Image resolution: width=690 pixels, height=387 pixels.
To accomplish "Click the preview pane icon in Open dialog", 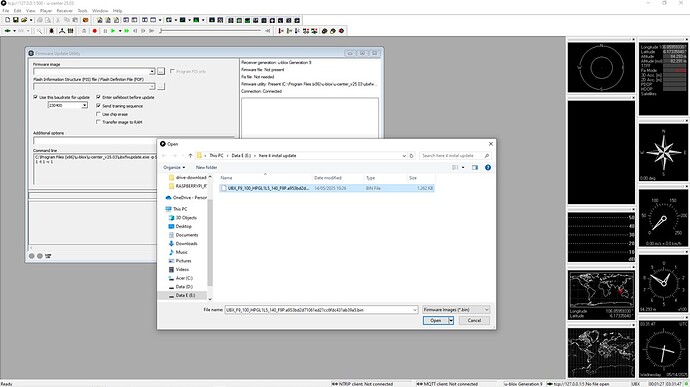I will [475, 167].
